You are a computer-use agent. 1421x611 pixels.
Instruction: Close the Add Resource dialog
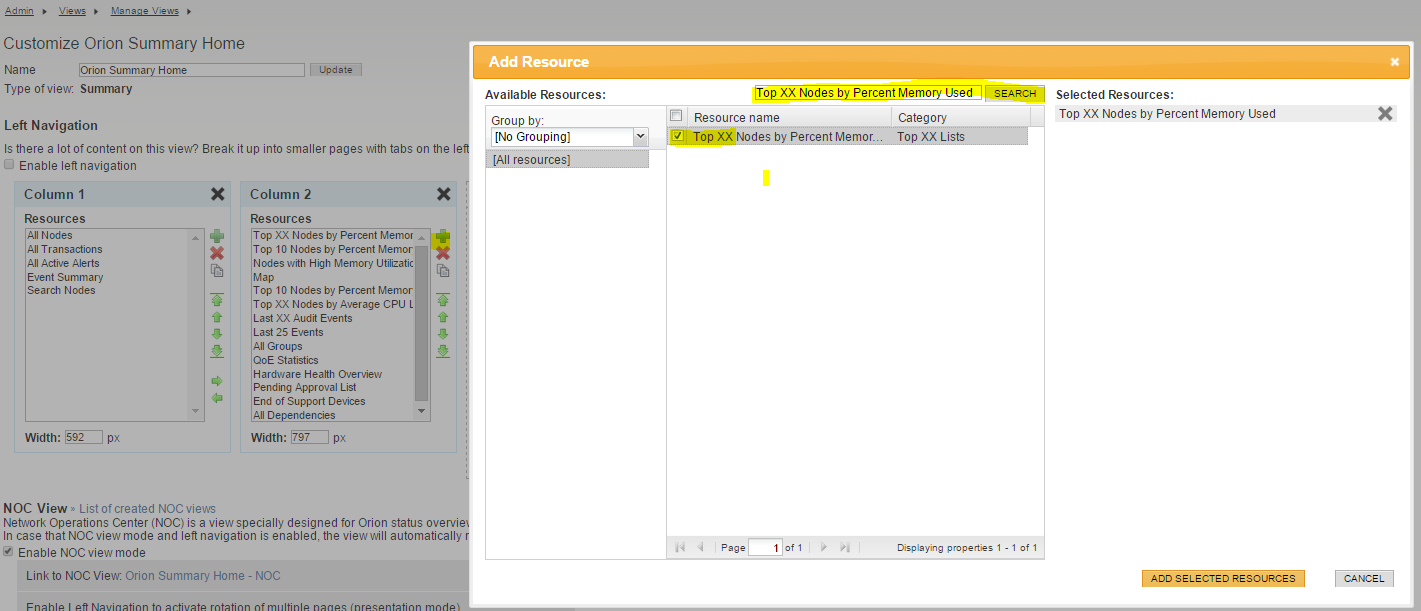coord(1394,62)
